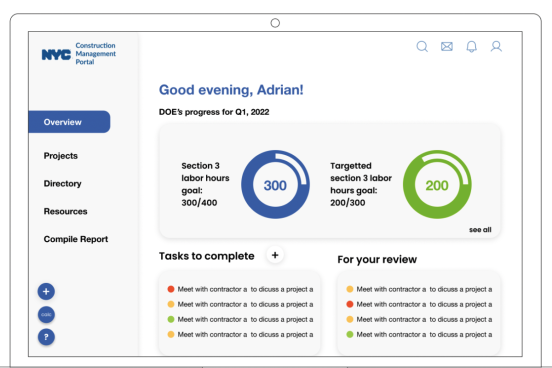Click the Tasks to complete heading

pyautogui.click(x=207, y=256)
